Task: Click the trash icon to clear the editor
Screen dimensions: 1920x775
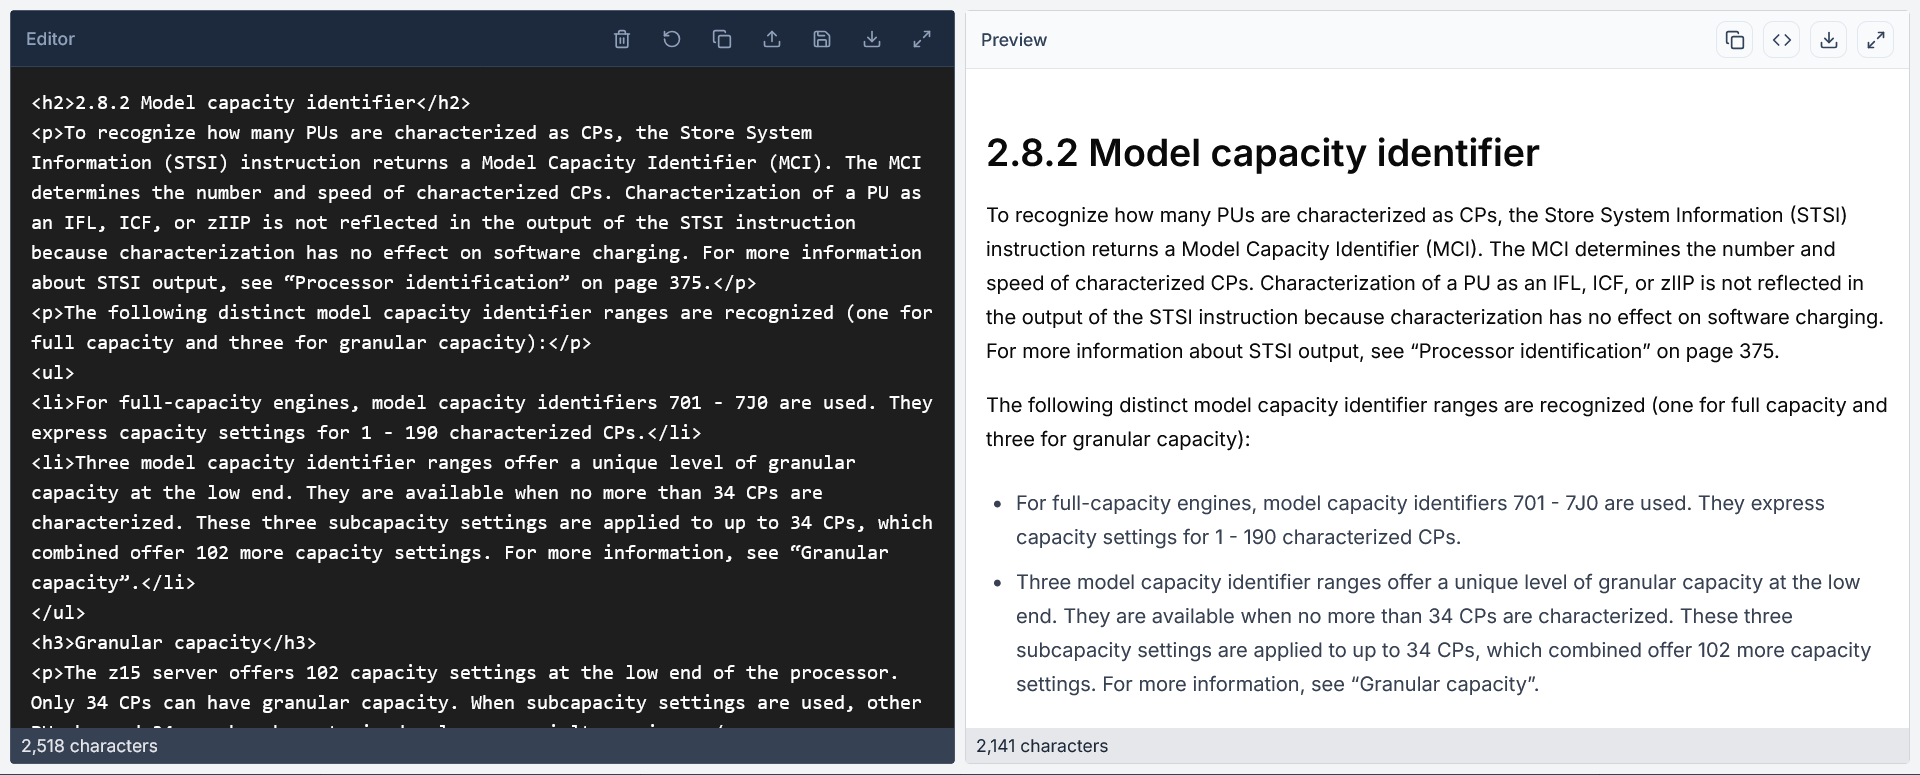Action: click(x=622, y=39)
